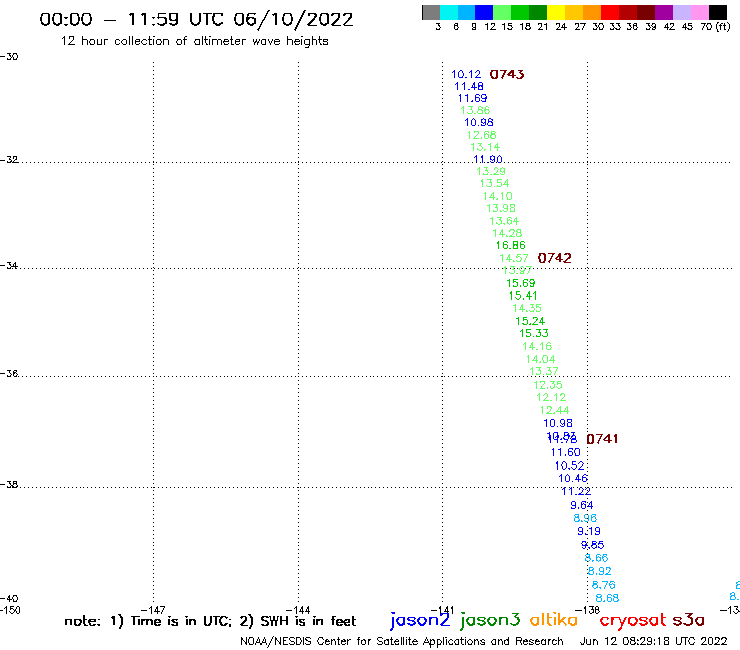Select the yellow swatch in the color legend

pyautogui.click(x=556, y=12)
